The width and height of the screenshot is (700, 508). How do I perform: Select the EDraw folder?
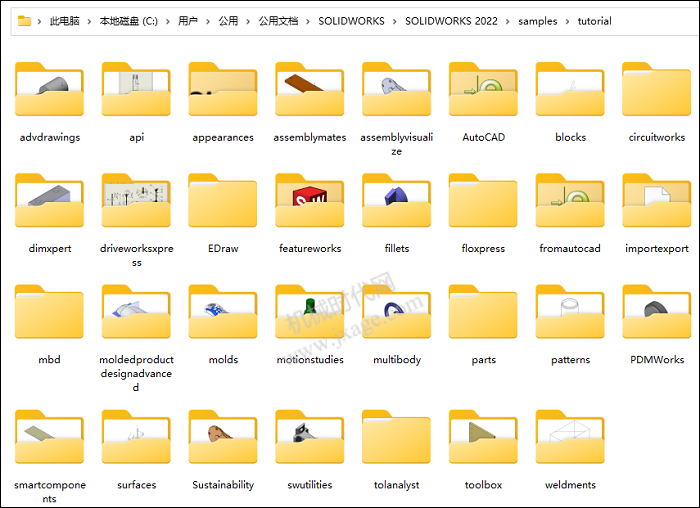click(x=223, y=200)
